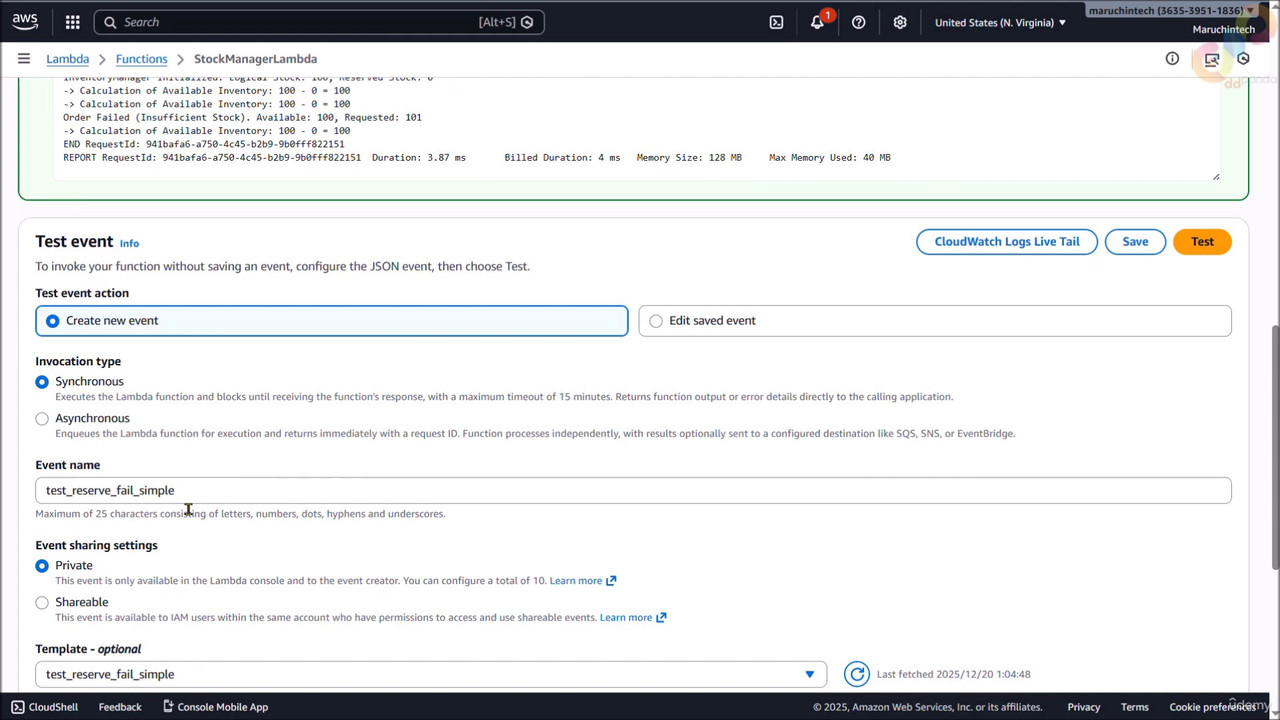Click the info circle icon near breadcrumb
Screen dimensions: 1280x720
point(1172,59)
